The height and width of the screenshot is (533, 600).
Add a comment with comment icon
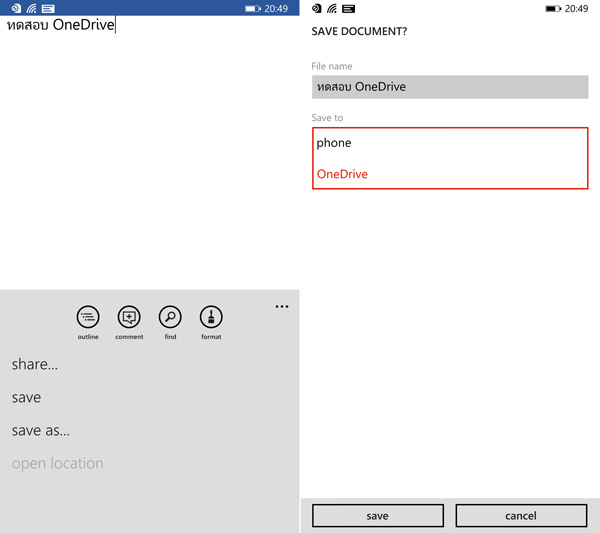pyautogui.click(x=129, y=317)
